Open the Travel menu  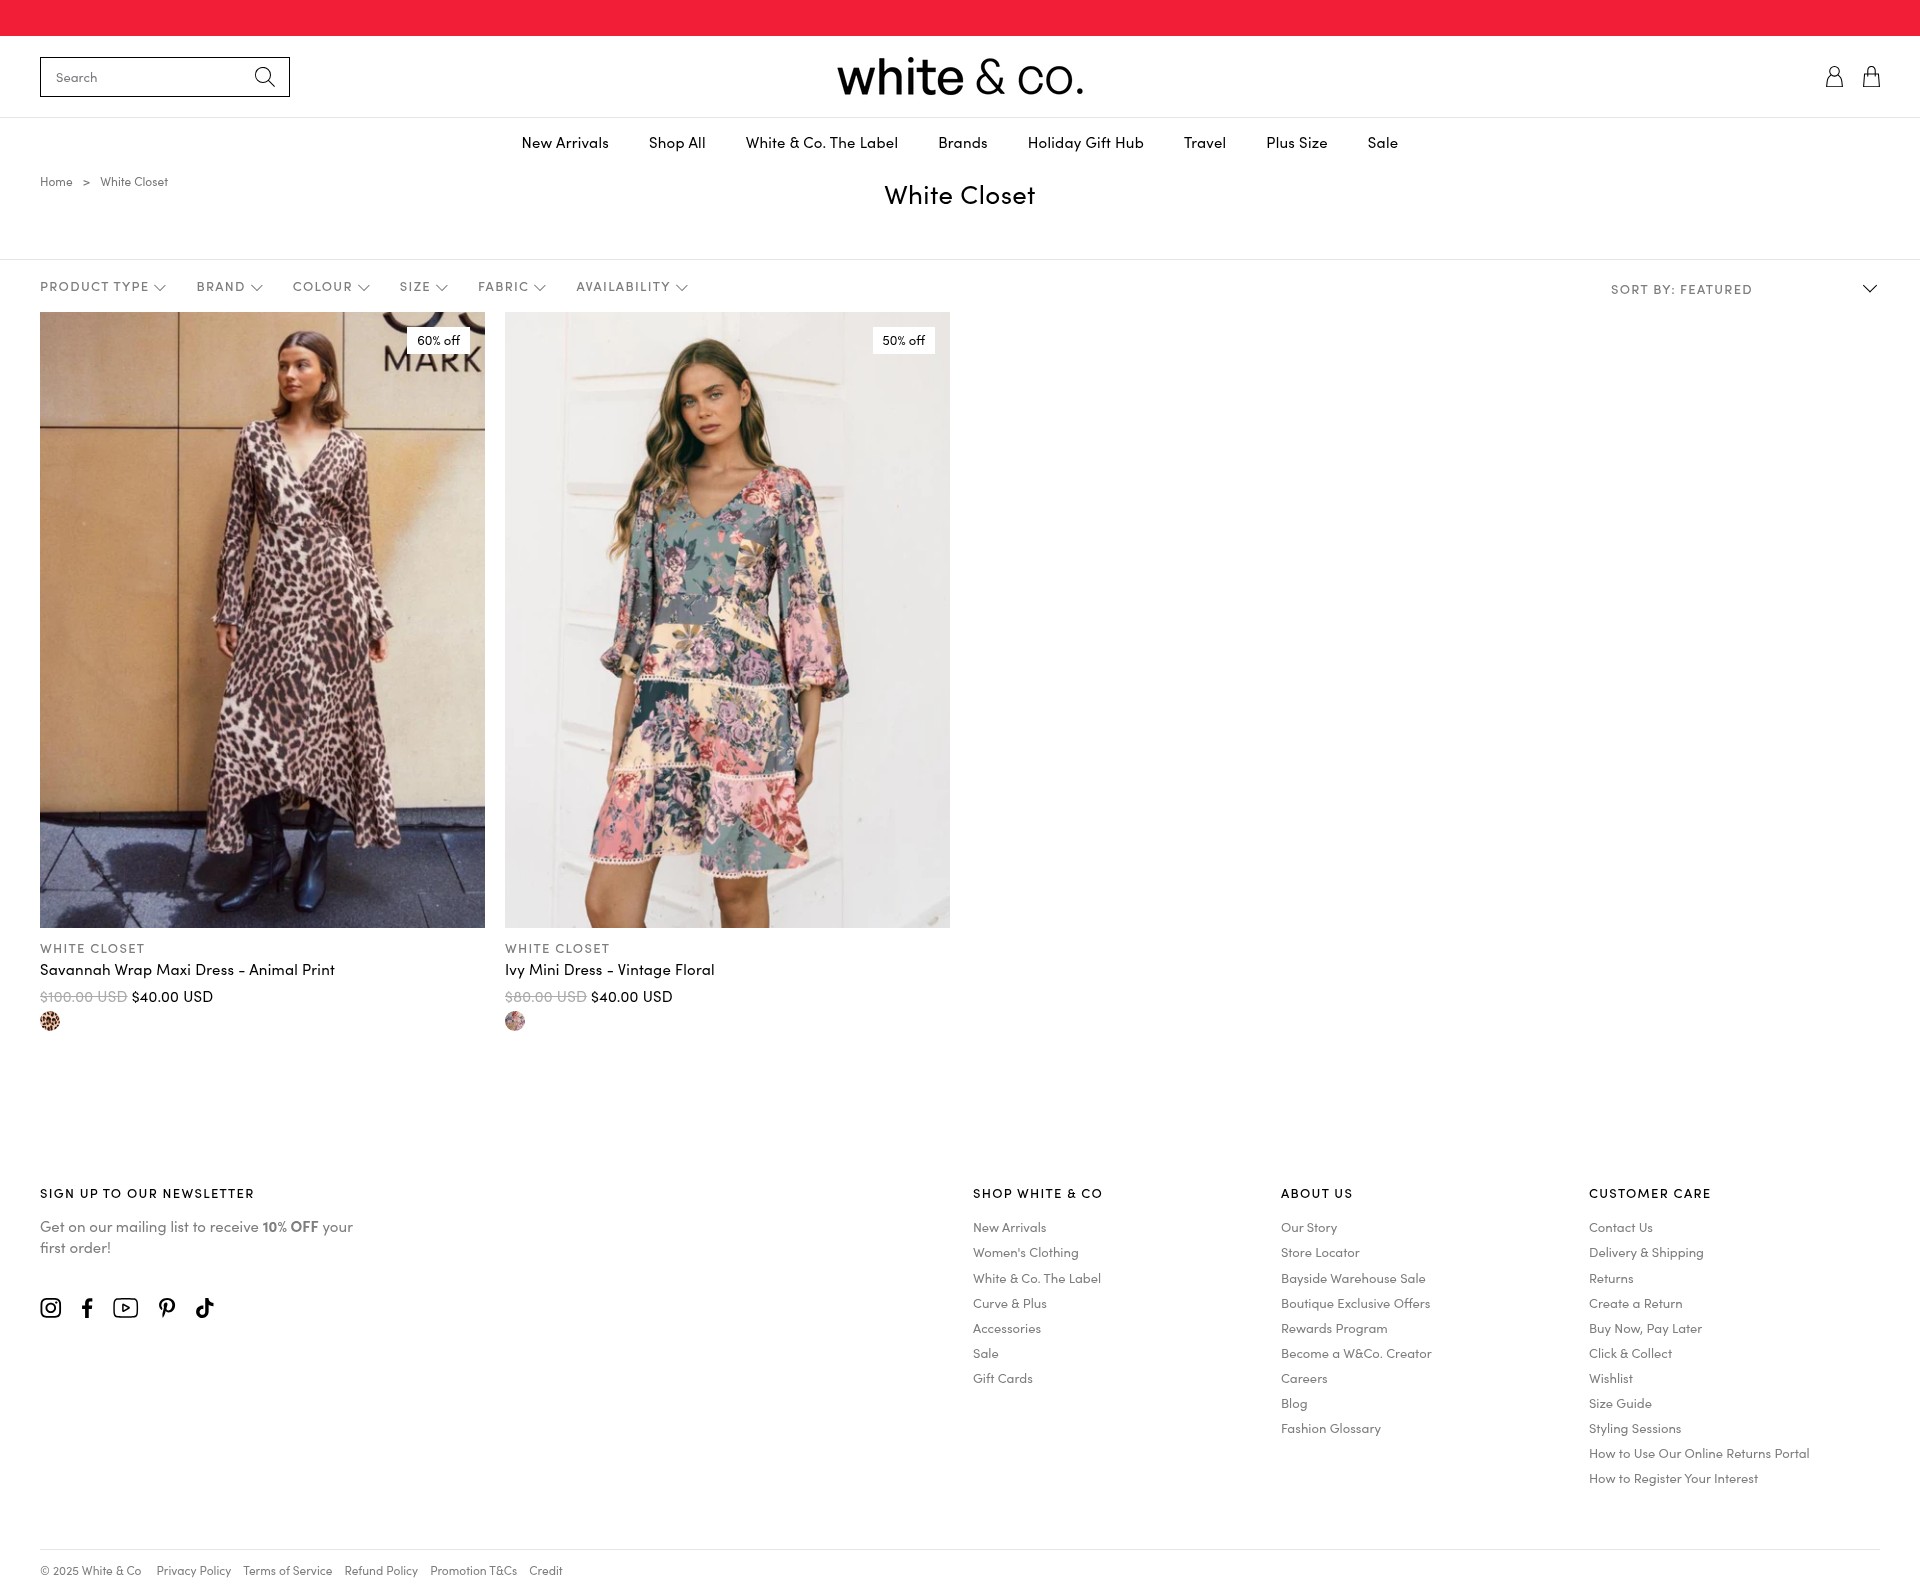click(x=1205, y=143)
